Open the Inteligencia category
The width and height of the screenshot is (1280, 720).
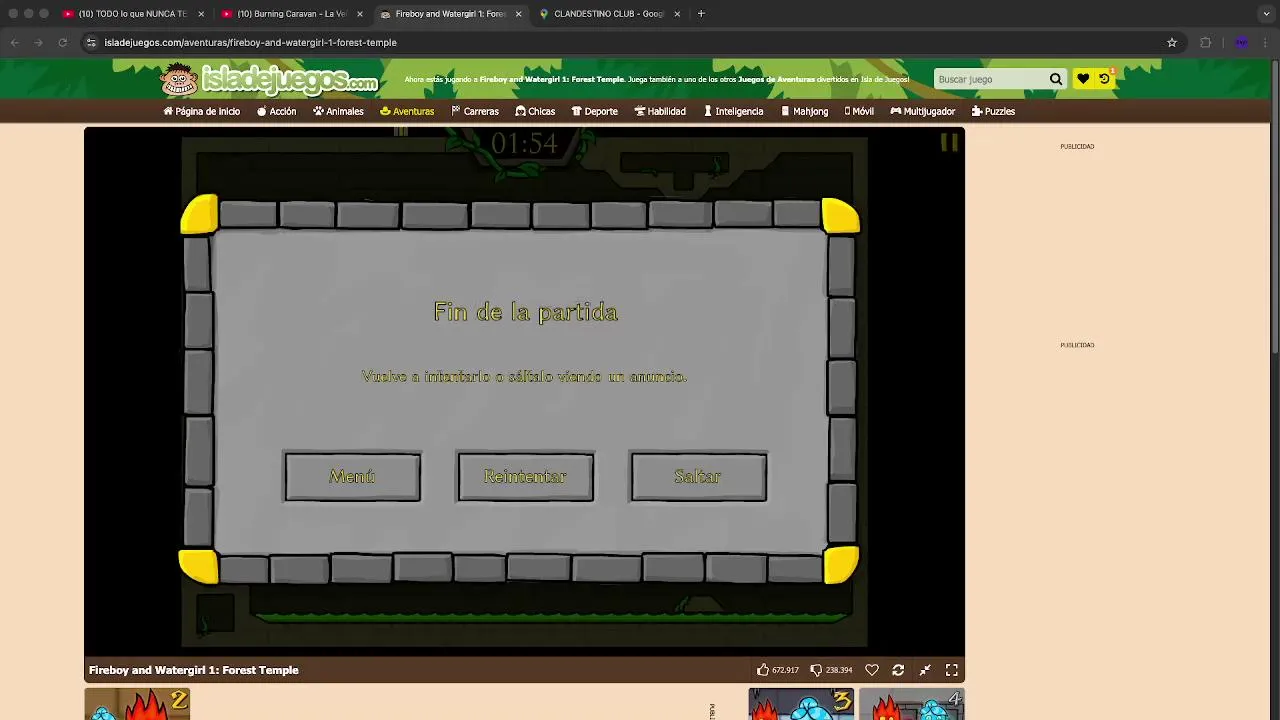733,111
